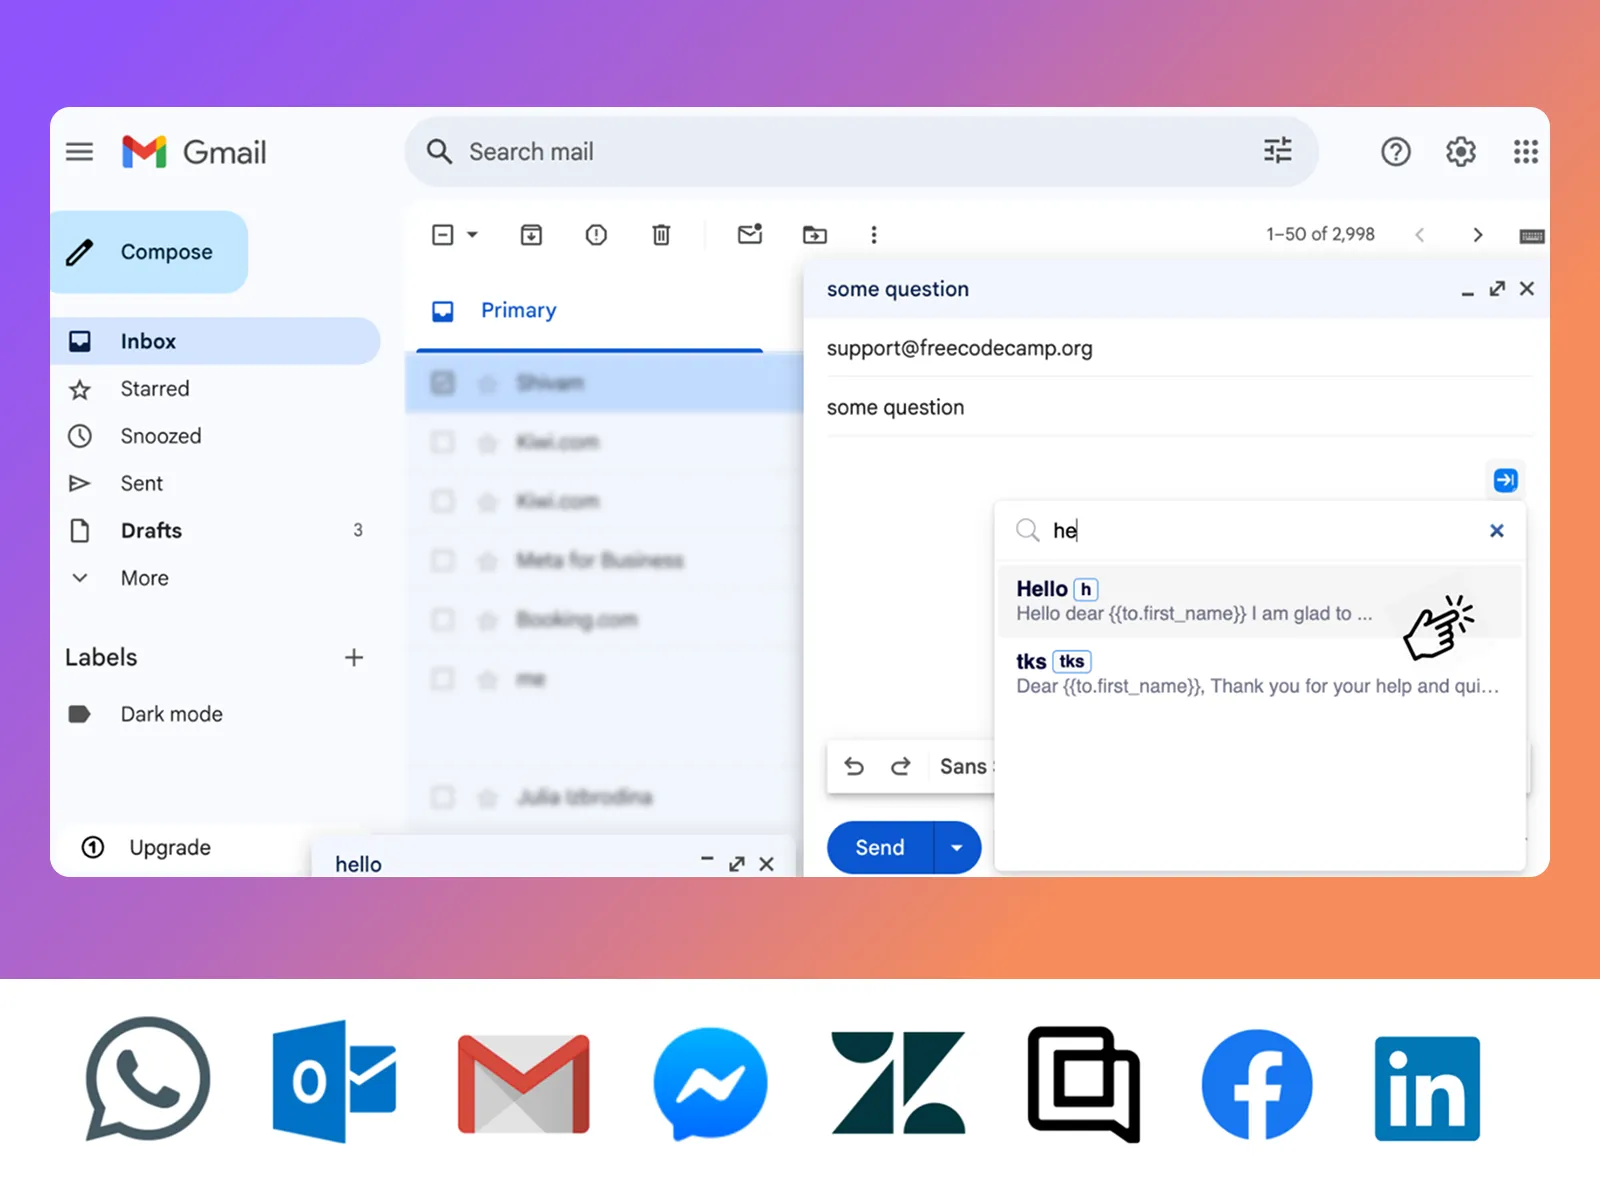Viewport: 1600px width, 1200px height.
Task: Click the Compose button
Action: (150, 252)
